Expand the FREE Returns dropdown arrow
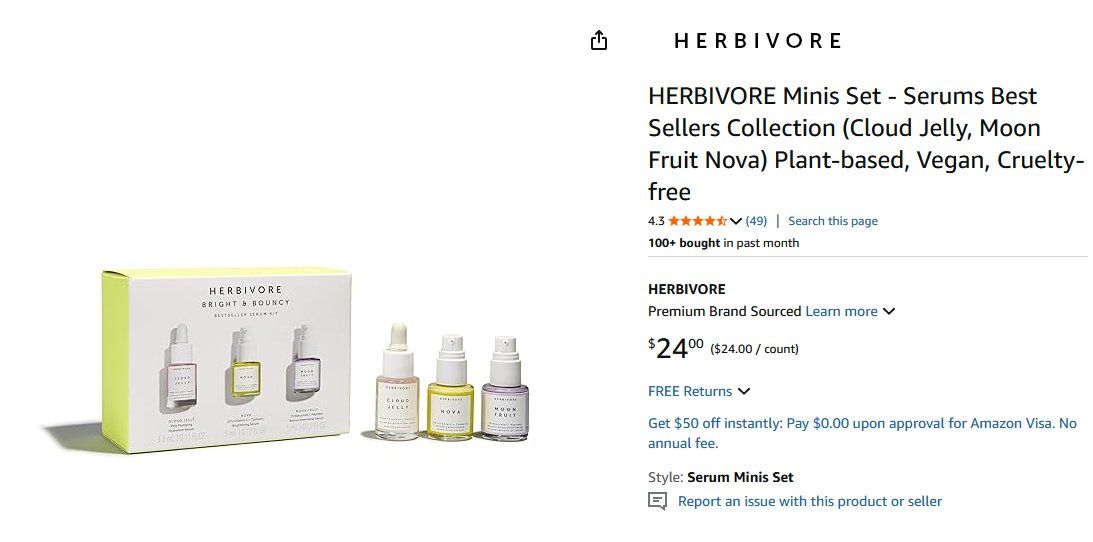1093x542 pixels. [744, 392]
